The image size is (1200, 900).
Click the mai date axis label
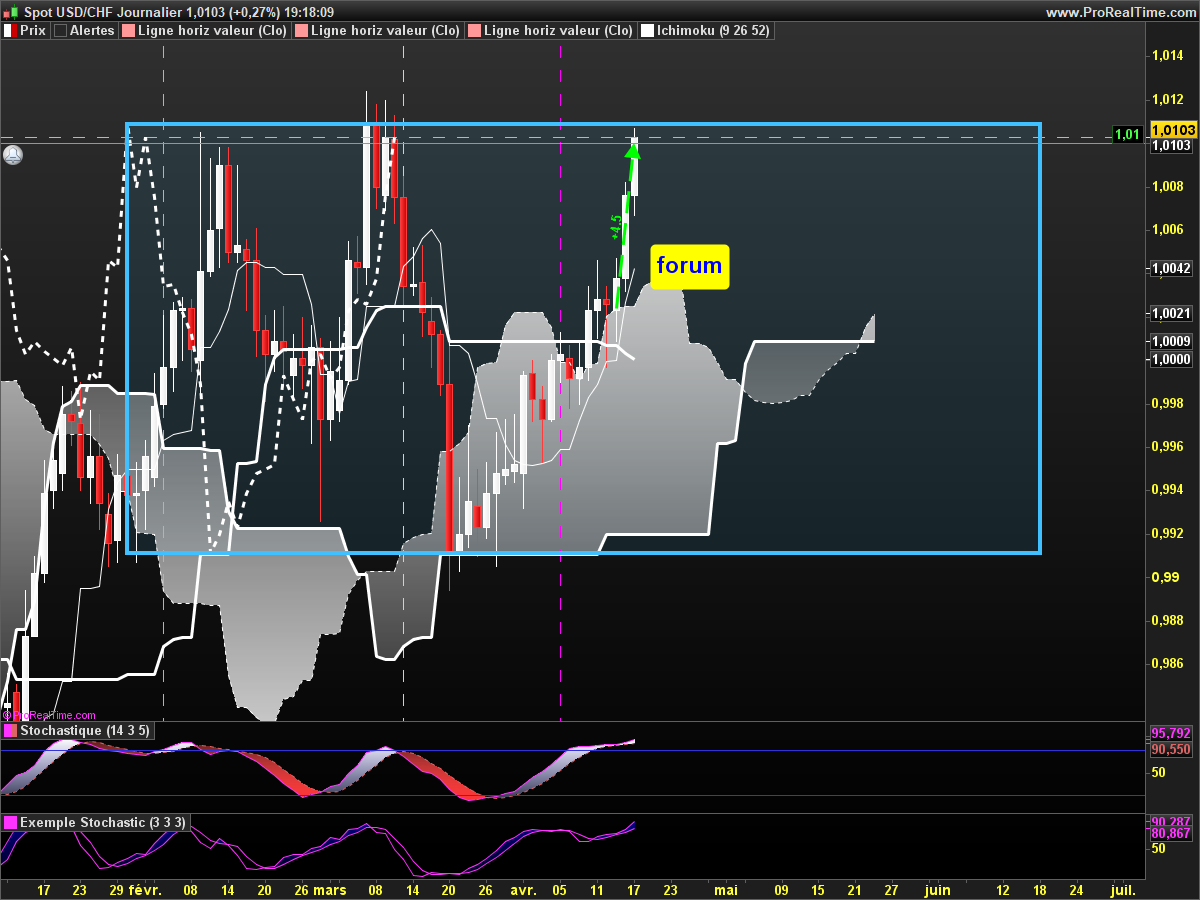tap(727, 889)
